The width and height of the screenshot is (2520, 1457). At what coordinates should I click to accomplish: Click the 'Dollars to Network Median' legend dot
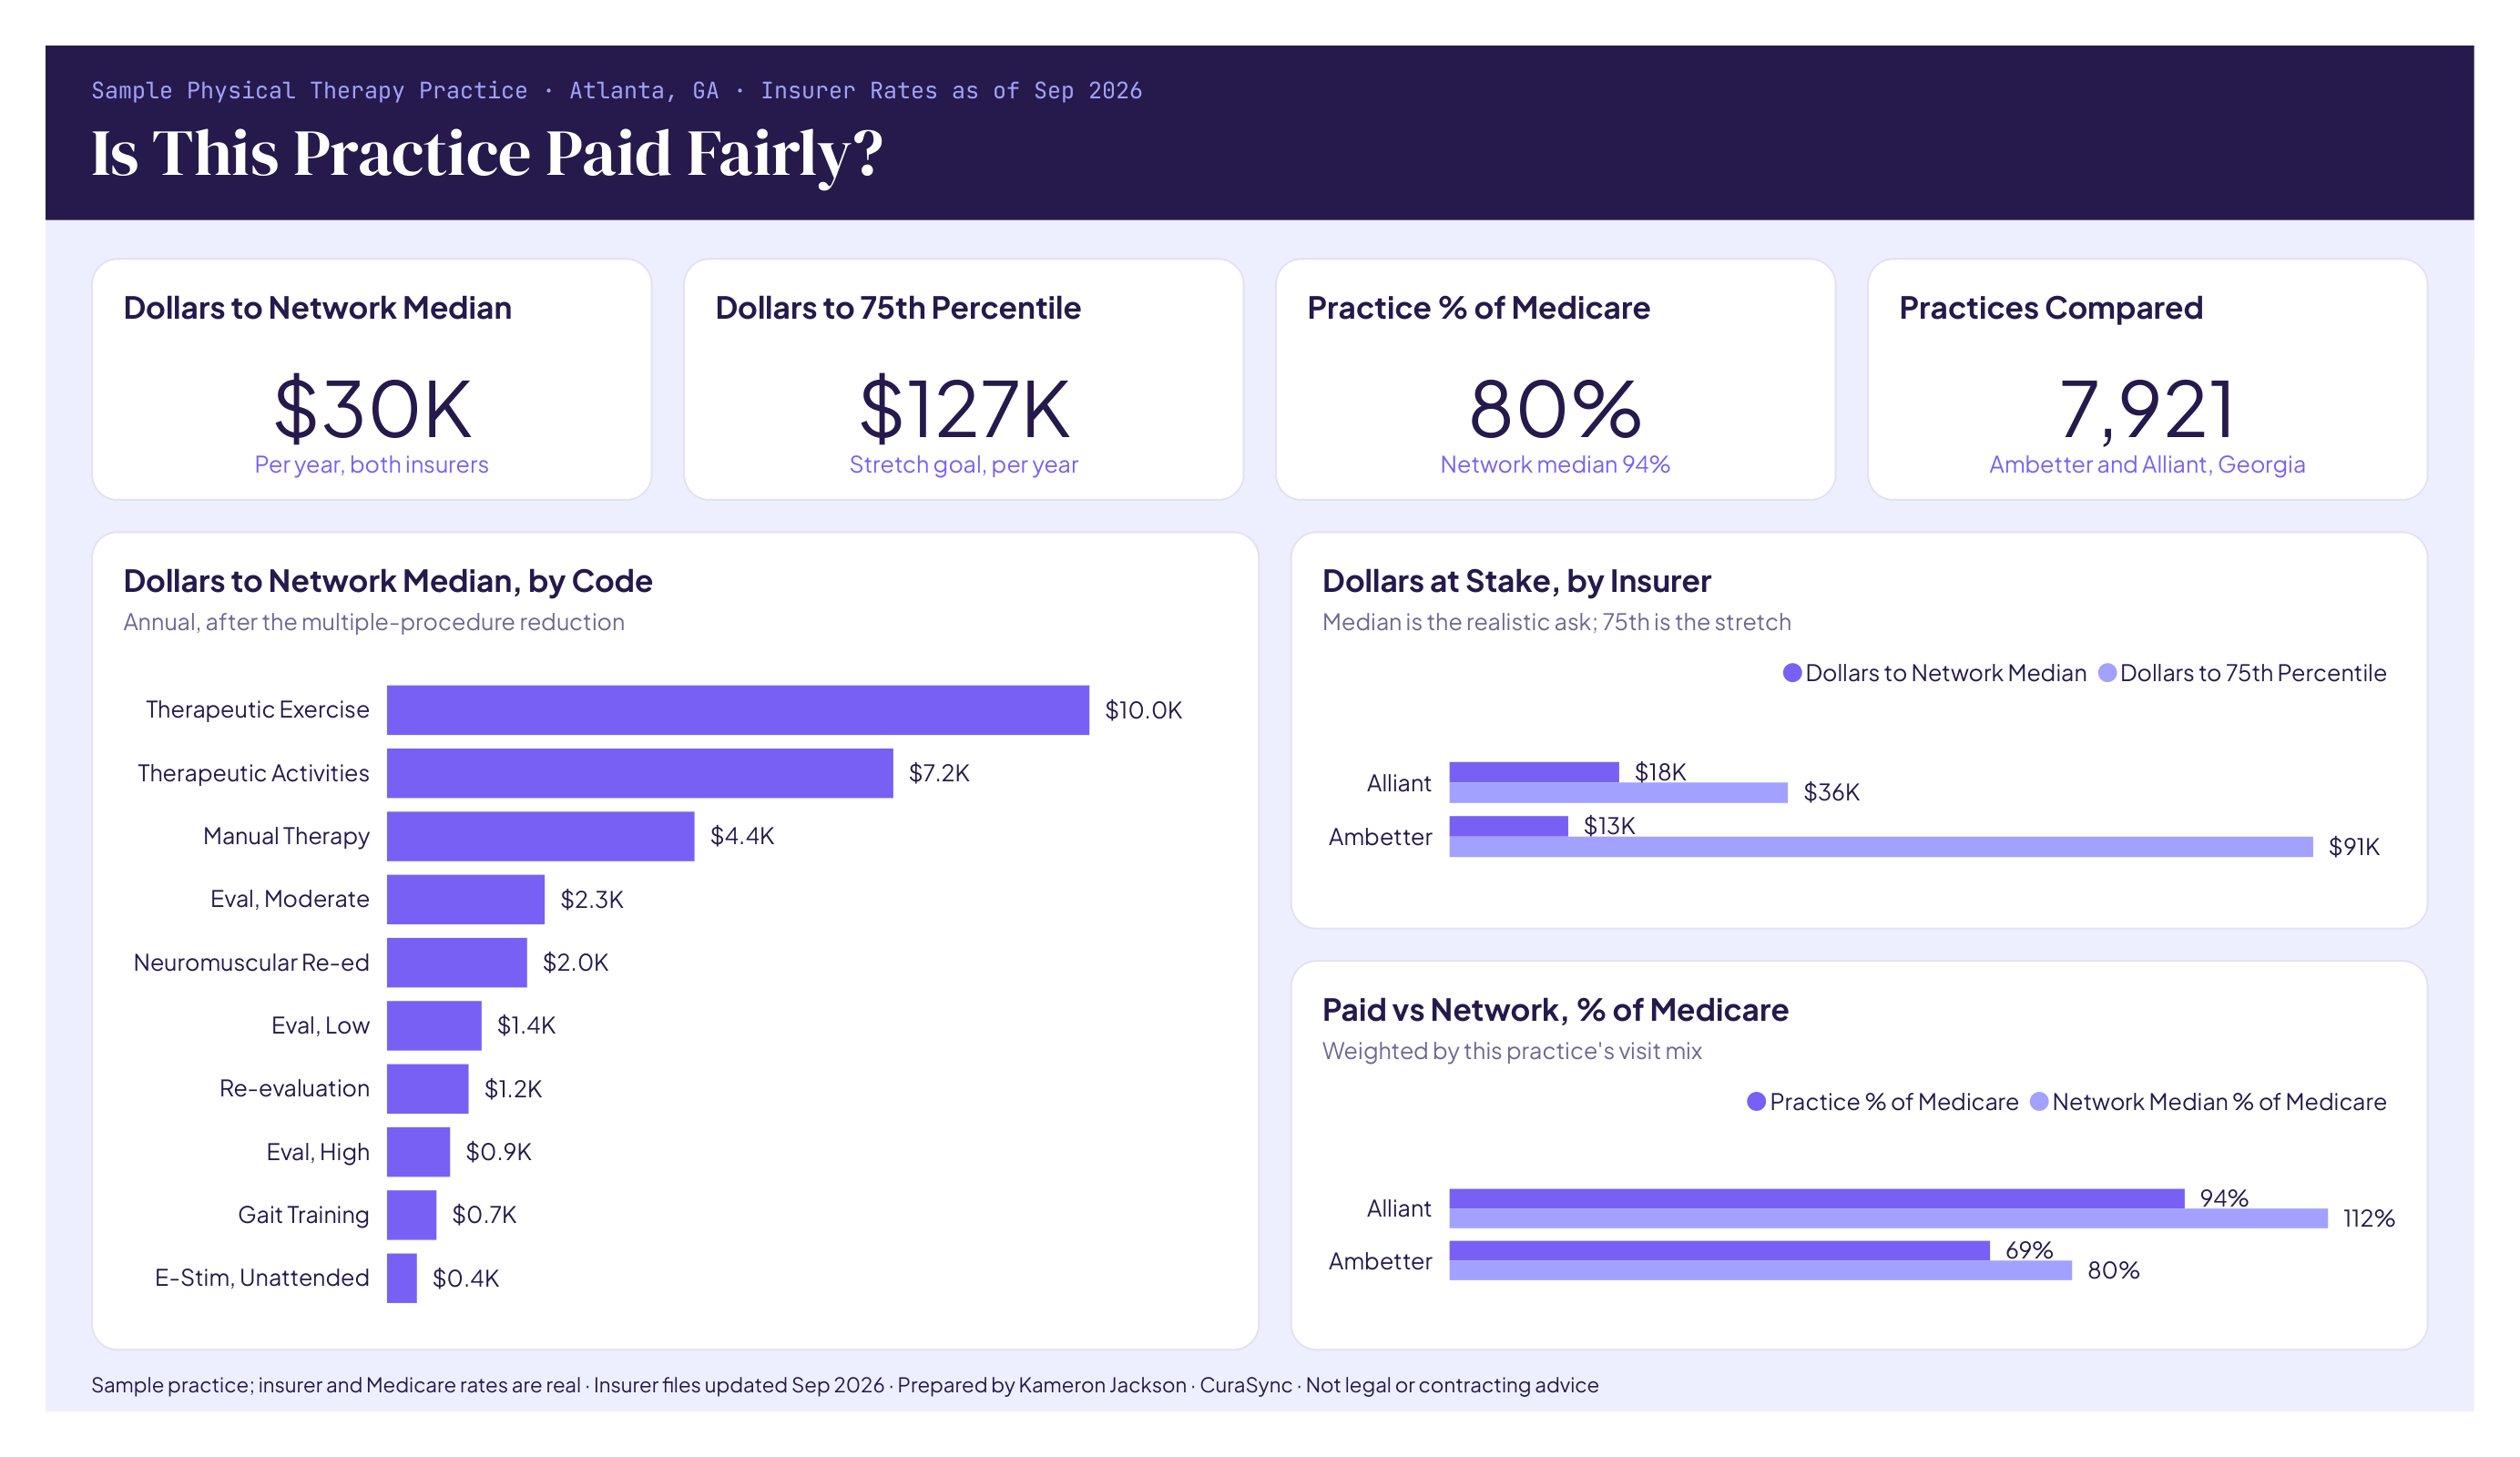click(1792, 673)
